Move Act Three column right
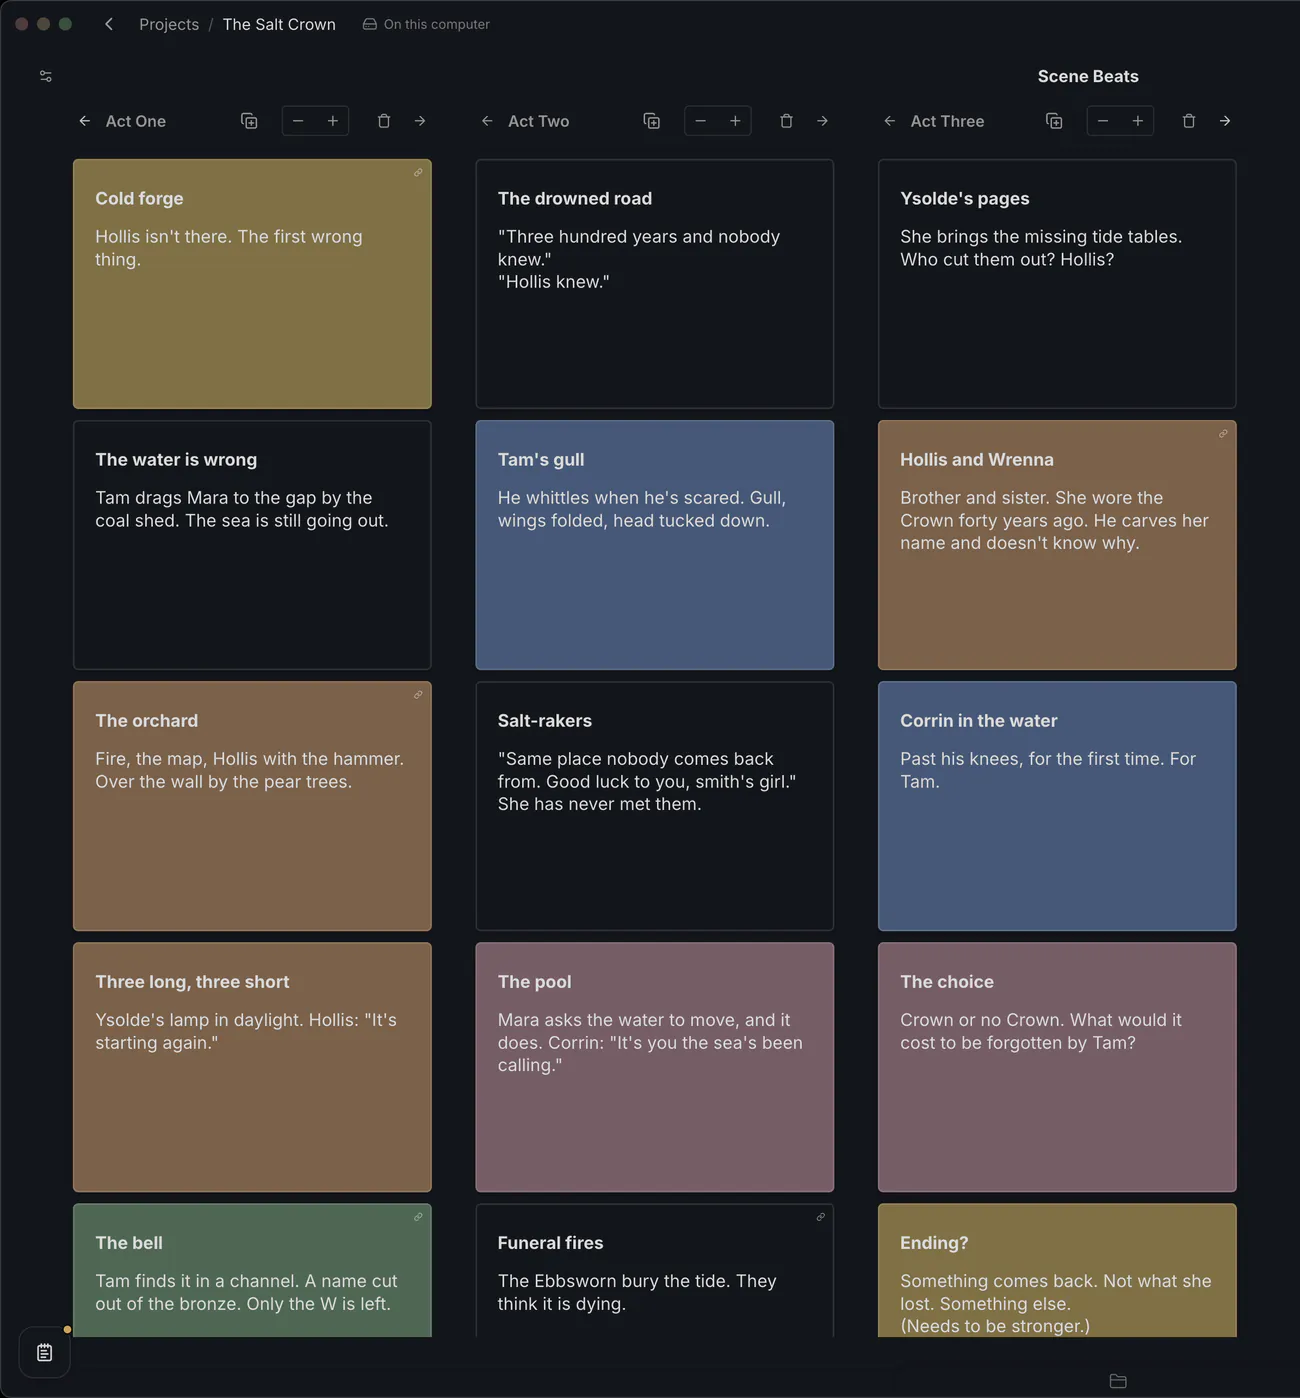This screenshot has height=1398, width=1300. 1225,121
